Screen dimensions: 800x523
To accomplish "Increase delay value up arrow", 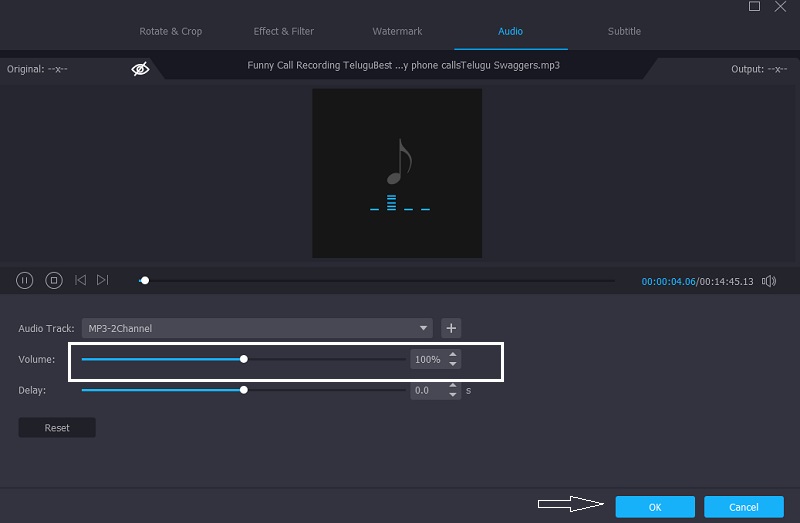I will [x=453, y=386].
